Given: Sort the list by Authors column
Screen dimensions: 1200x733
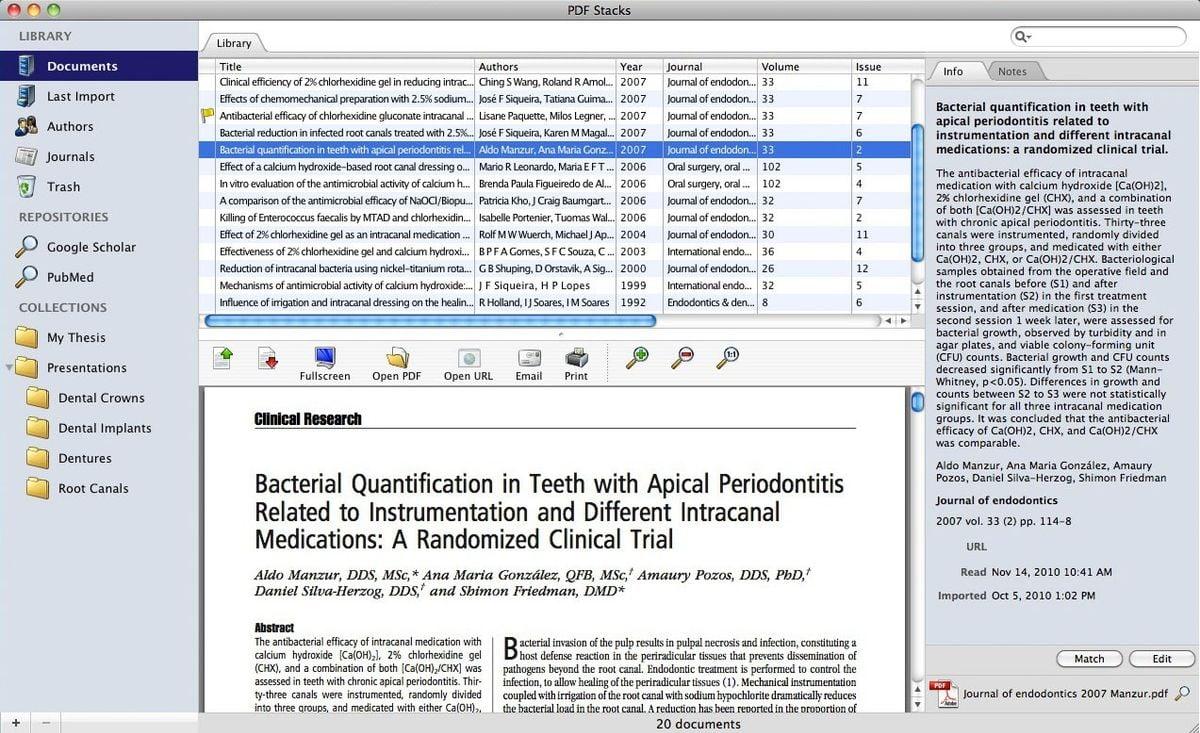Looking at the screenshot, I should [x=546, y=67].
